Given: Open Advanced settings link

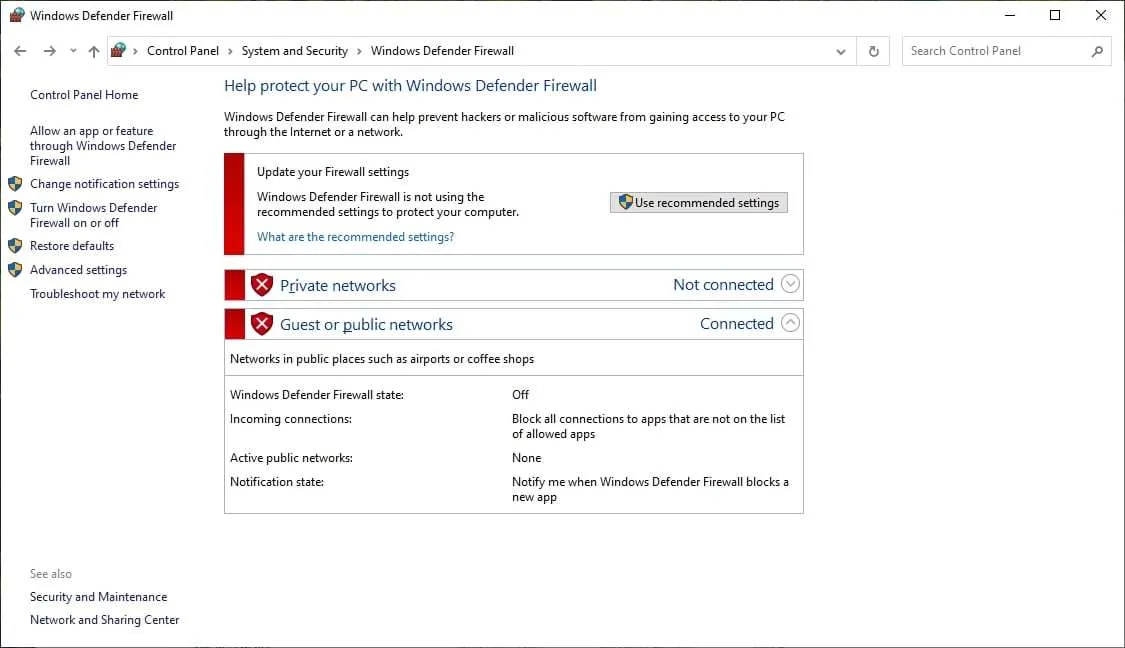Looking at the screenshot, I should click(x=78, y=270).
